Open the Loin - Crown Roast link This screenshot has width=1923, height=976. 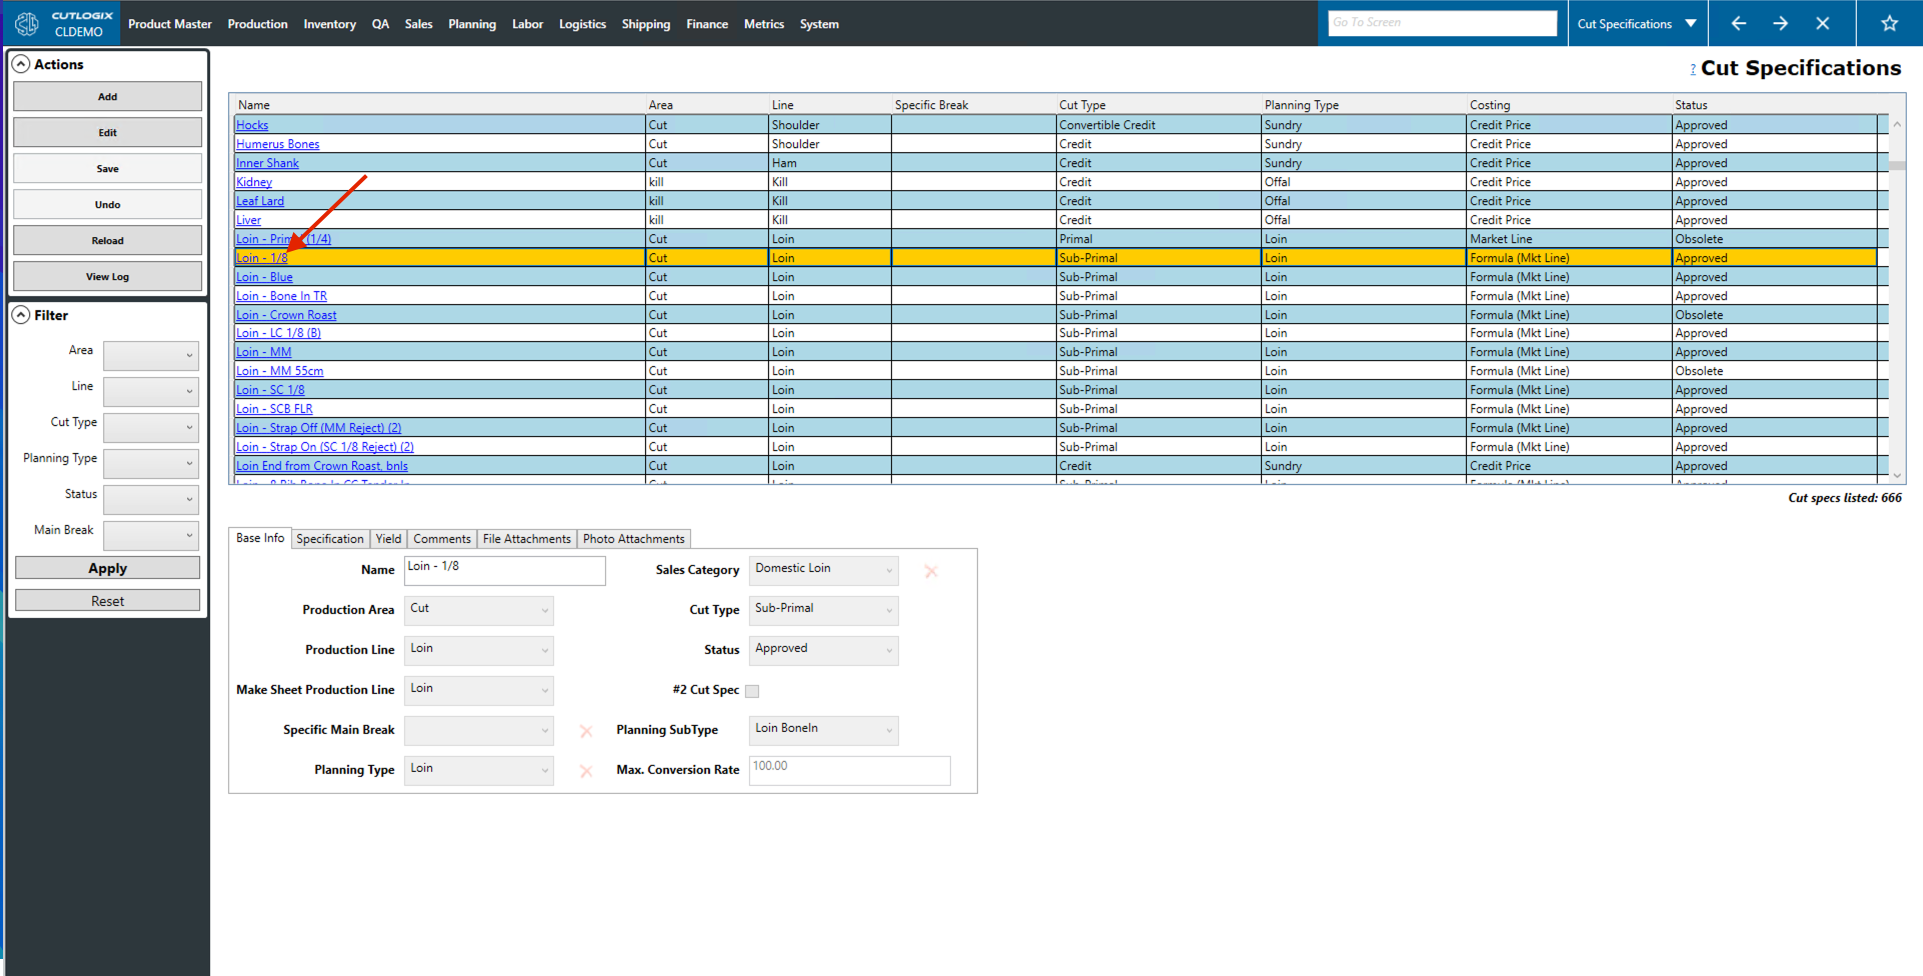coord(286,315)
